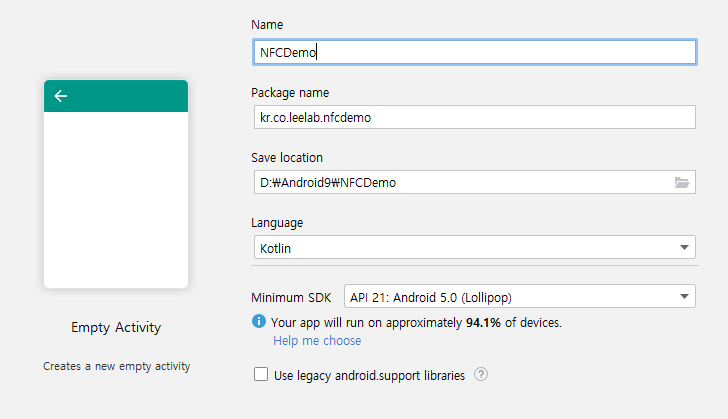Enable Use legacy android.support libraries checkbox
The image size is (728, 419).
point(261,375)
